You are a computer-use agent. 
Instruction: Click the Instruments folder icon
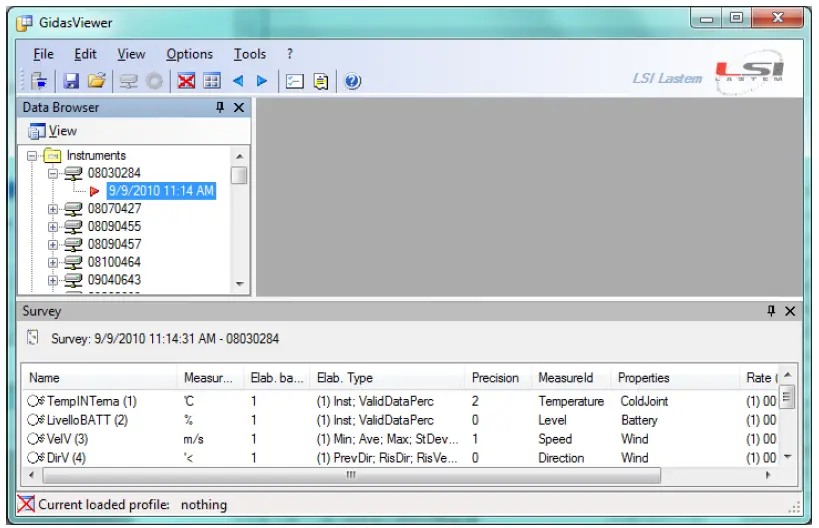point(53,155)
